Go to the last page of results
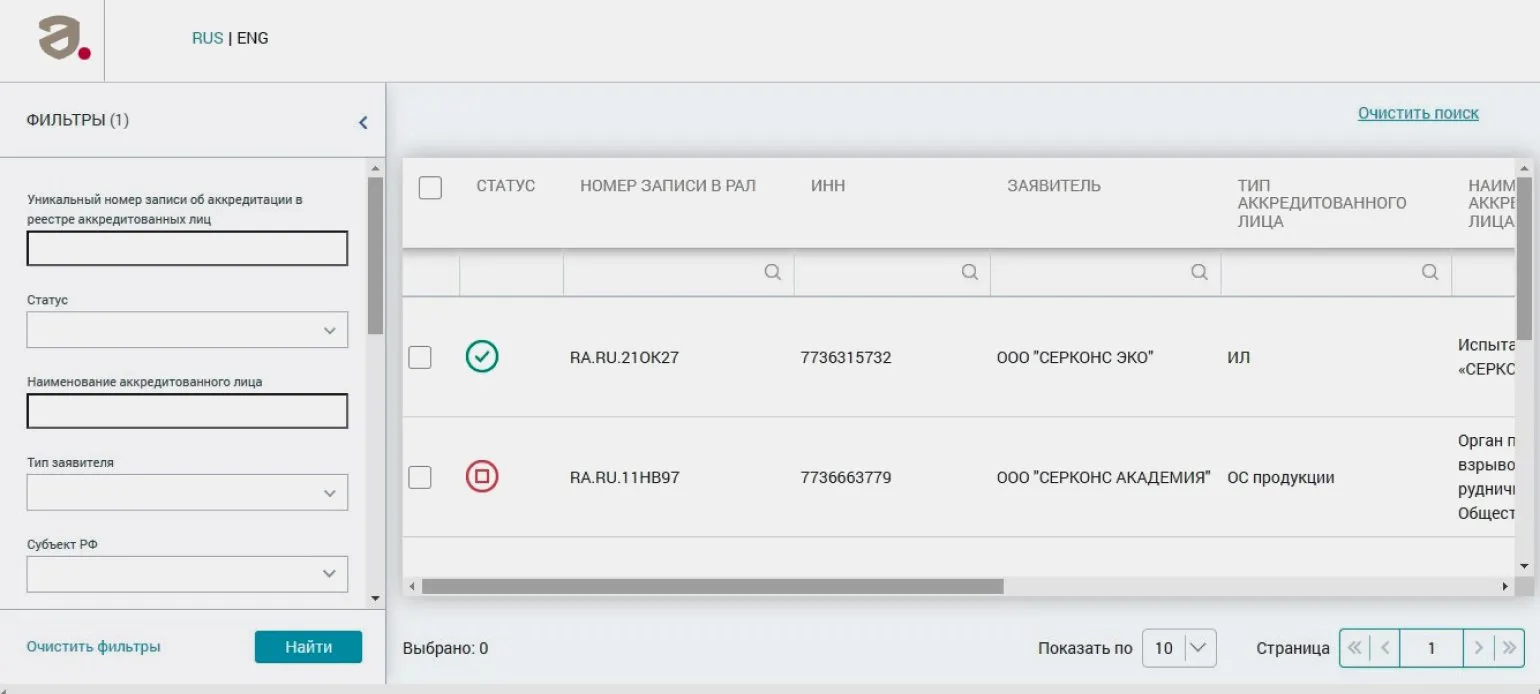The width and height of the screenshot is (1540, 694). 1509,648
